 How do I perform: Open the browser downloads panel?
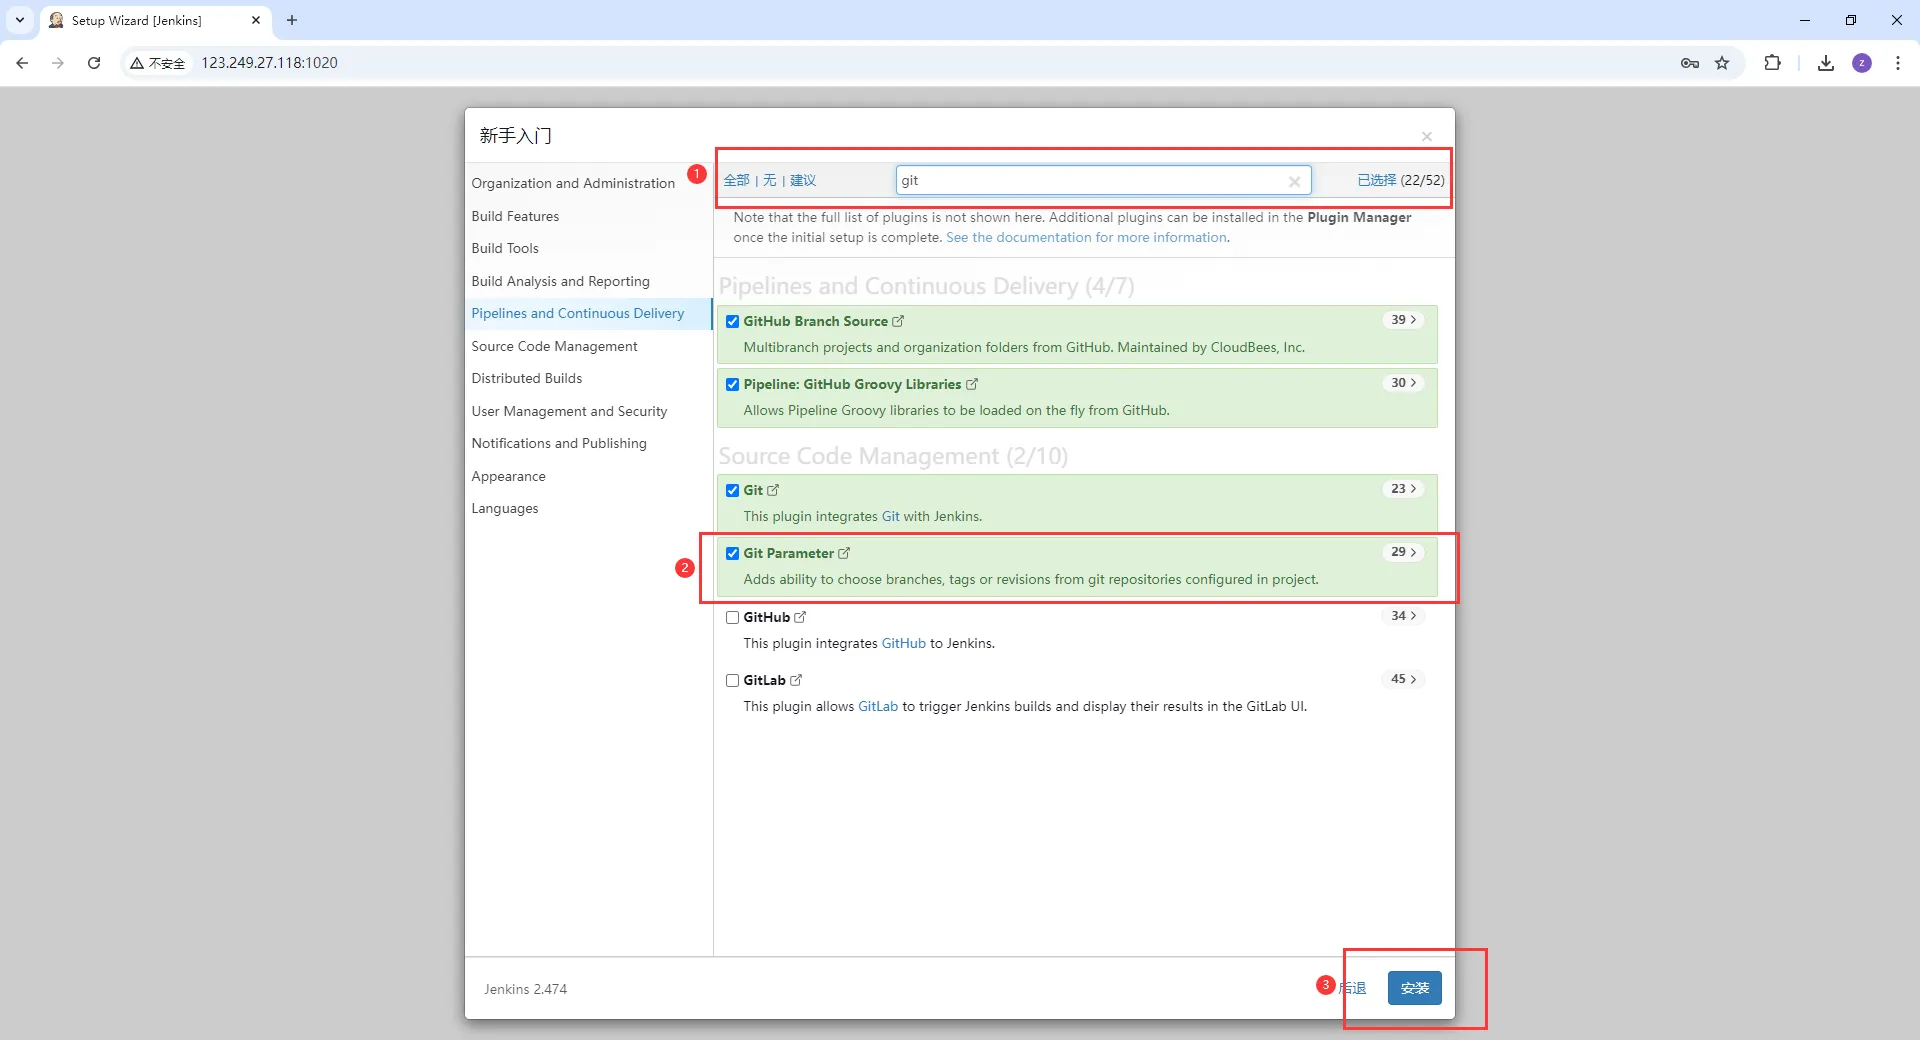[x=1826, y=63]
